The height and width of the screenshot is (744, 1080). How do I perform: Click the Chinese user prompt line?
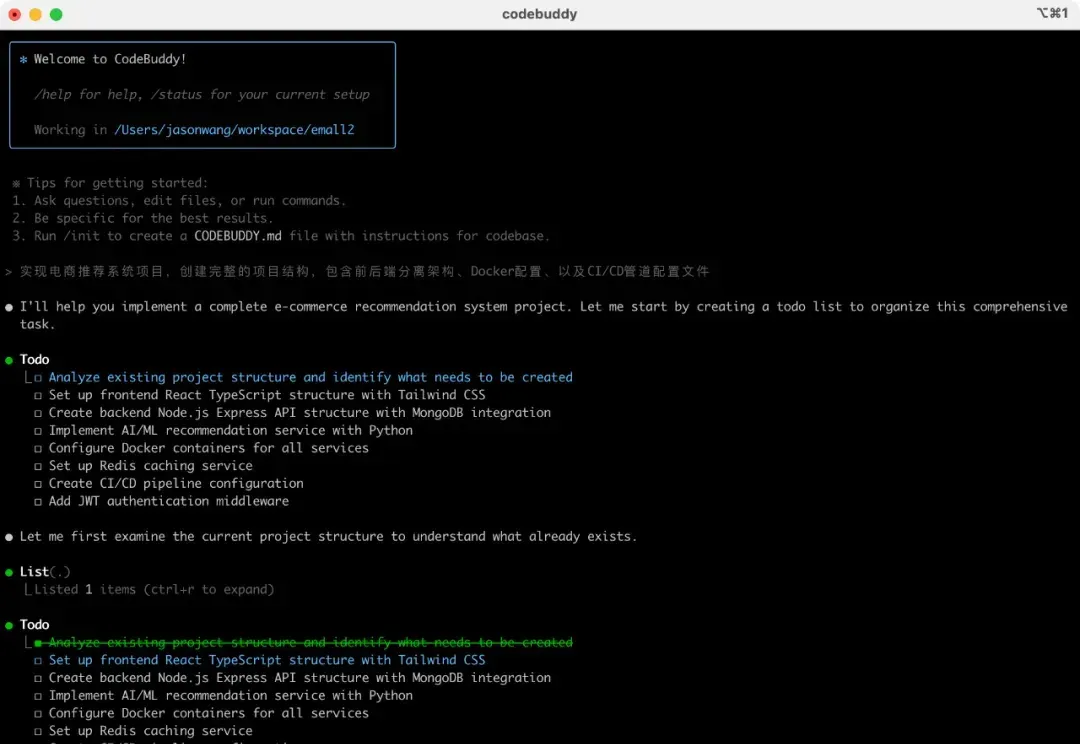[x=364, y=271]
